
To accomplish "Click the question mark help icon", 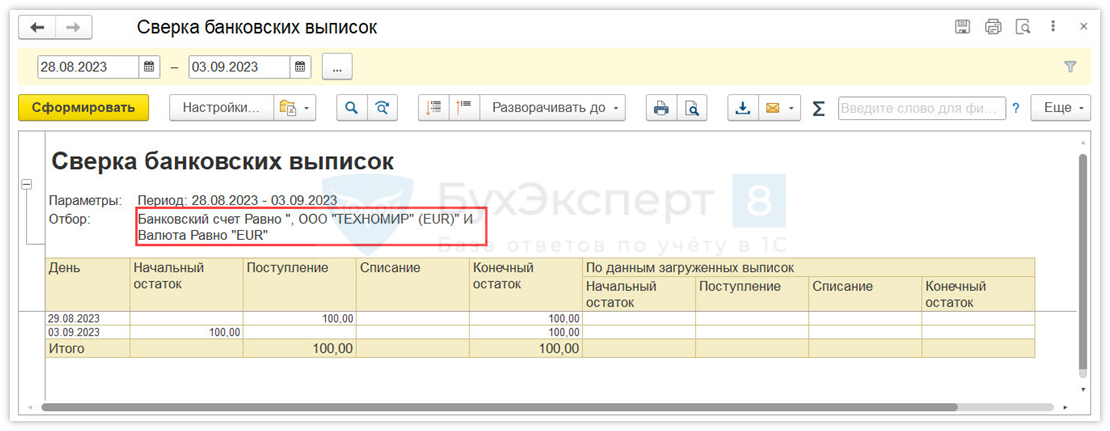I will tap(1016, 109).
